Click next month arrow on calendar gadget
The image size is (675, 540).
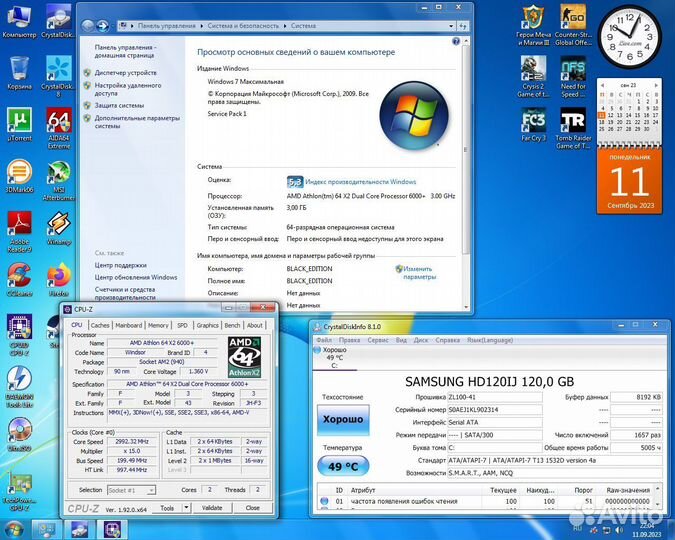(656, 85)
